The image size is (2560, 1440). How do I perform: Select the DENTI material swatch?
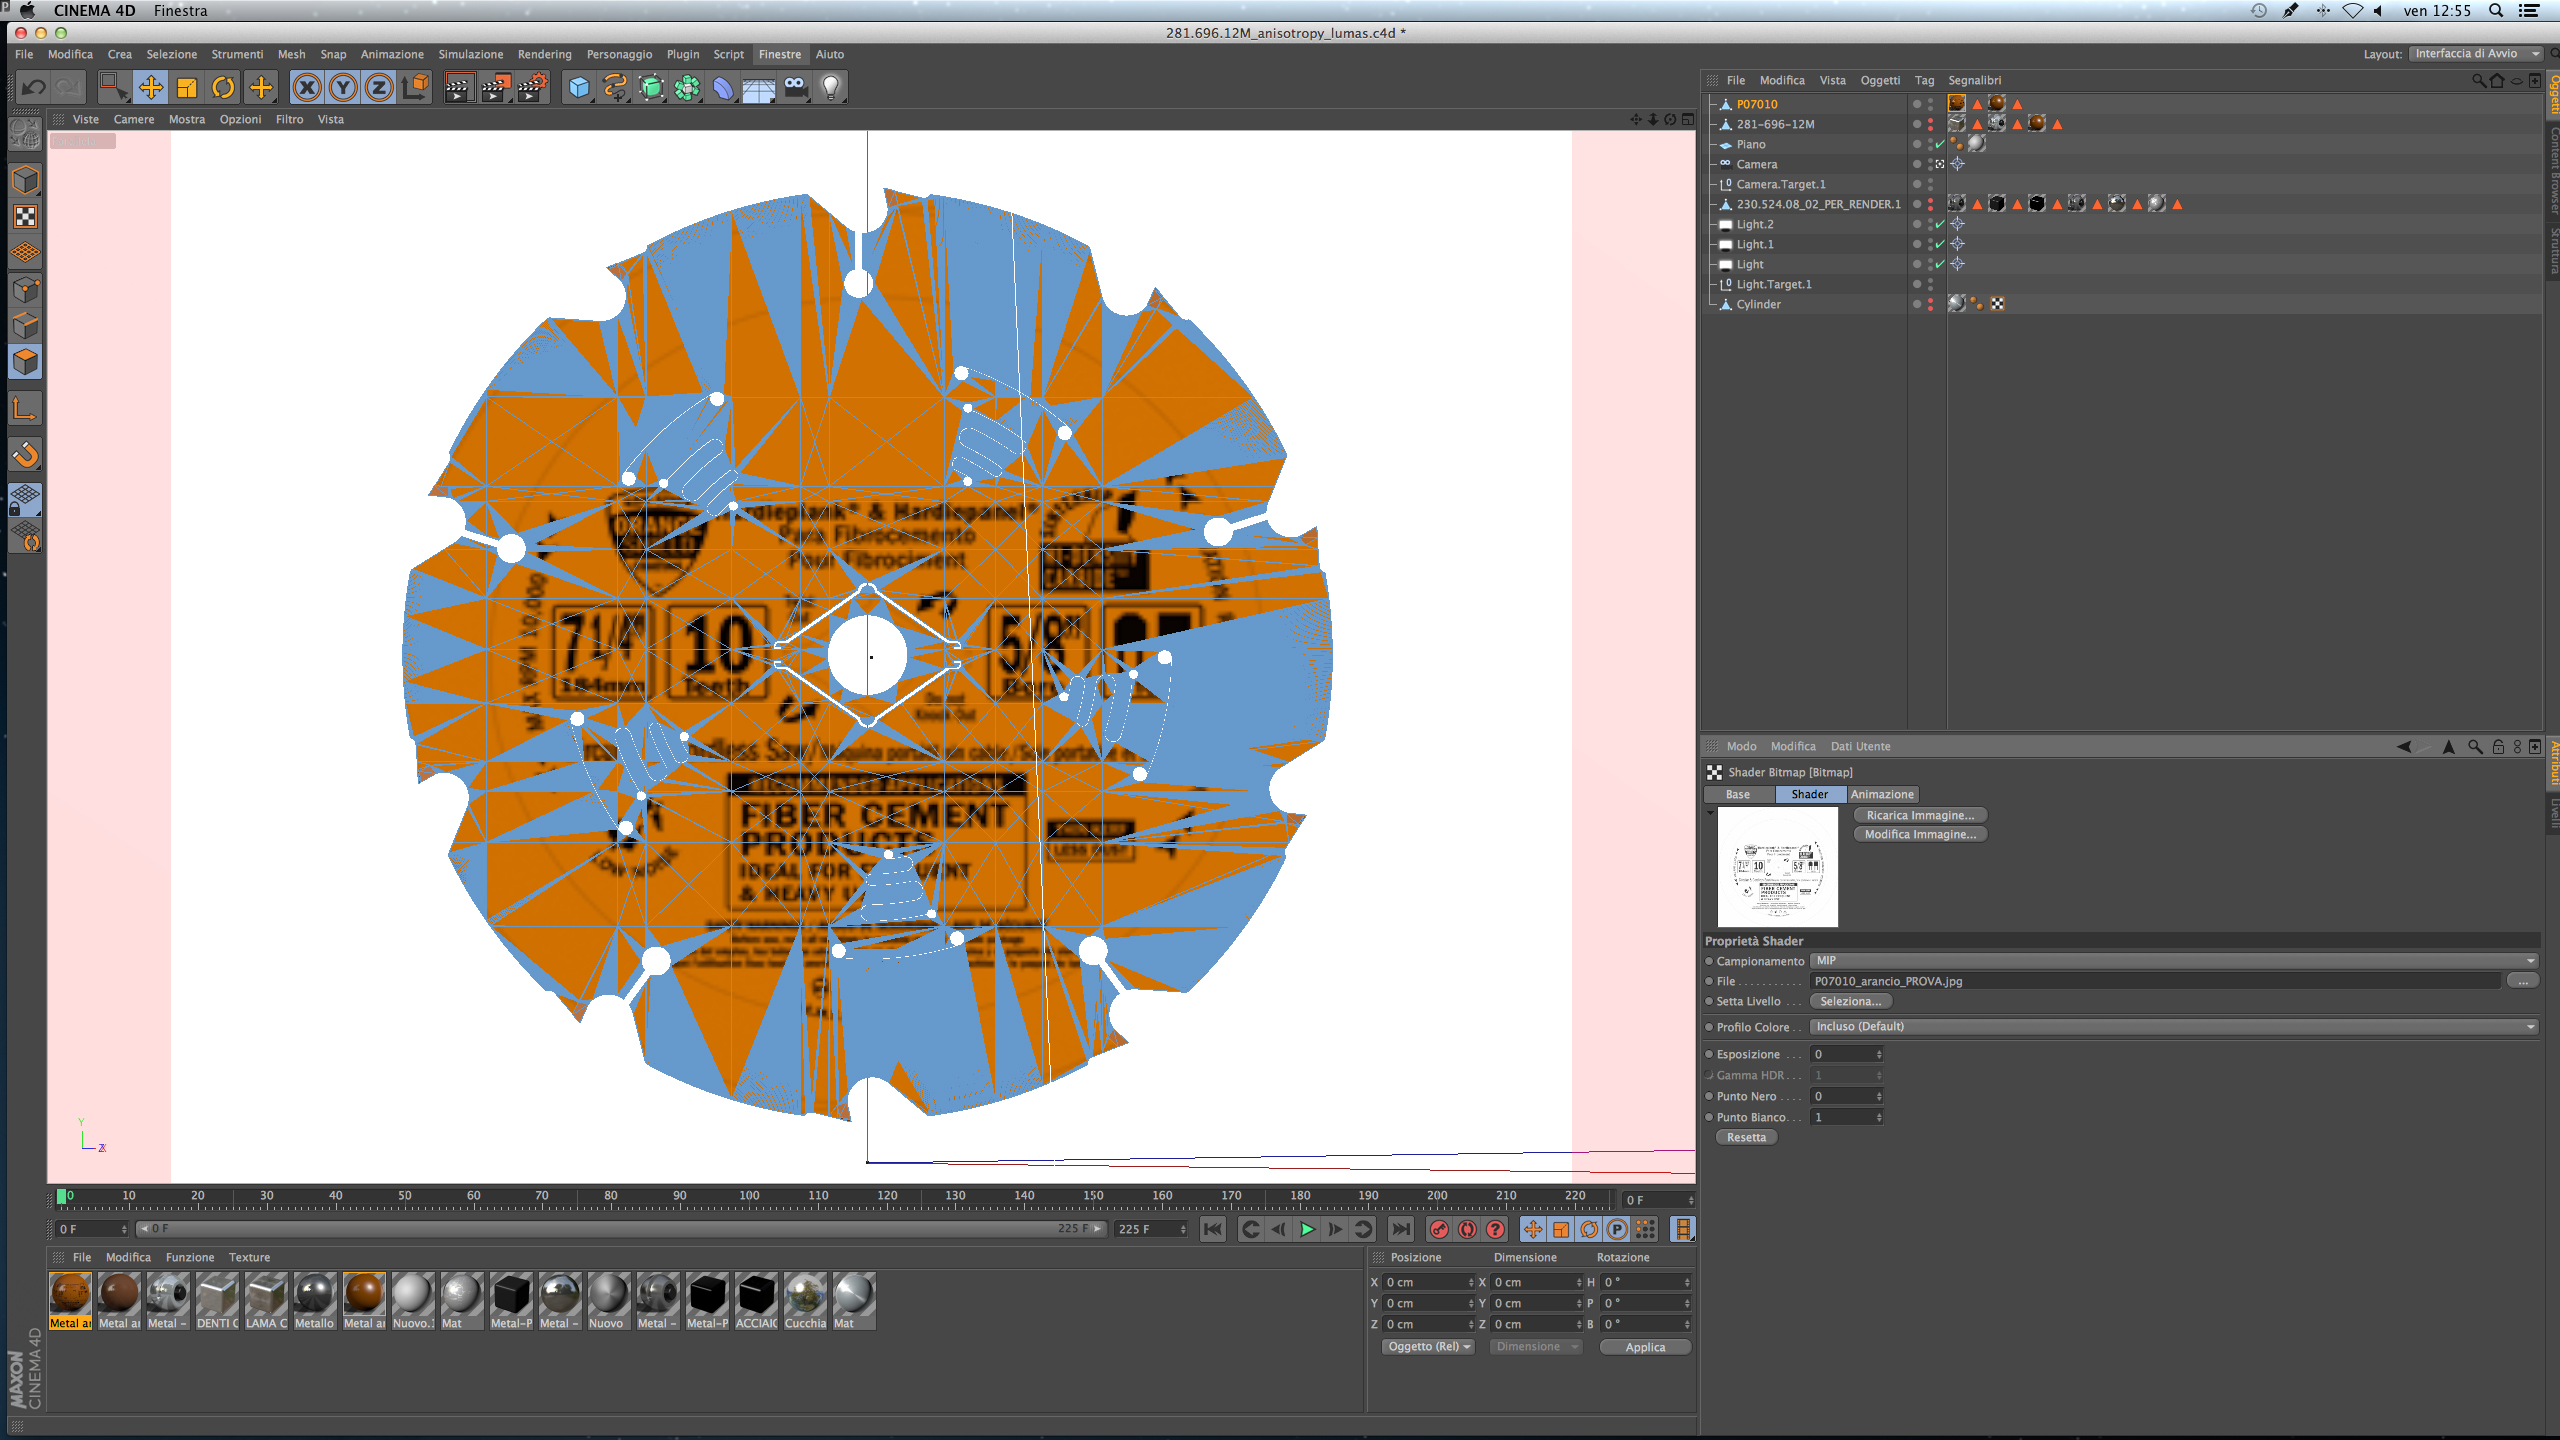[217, 1300]
